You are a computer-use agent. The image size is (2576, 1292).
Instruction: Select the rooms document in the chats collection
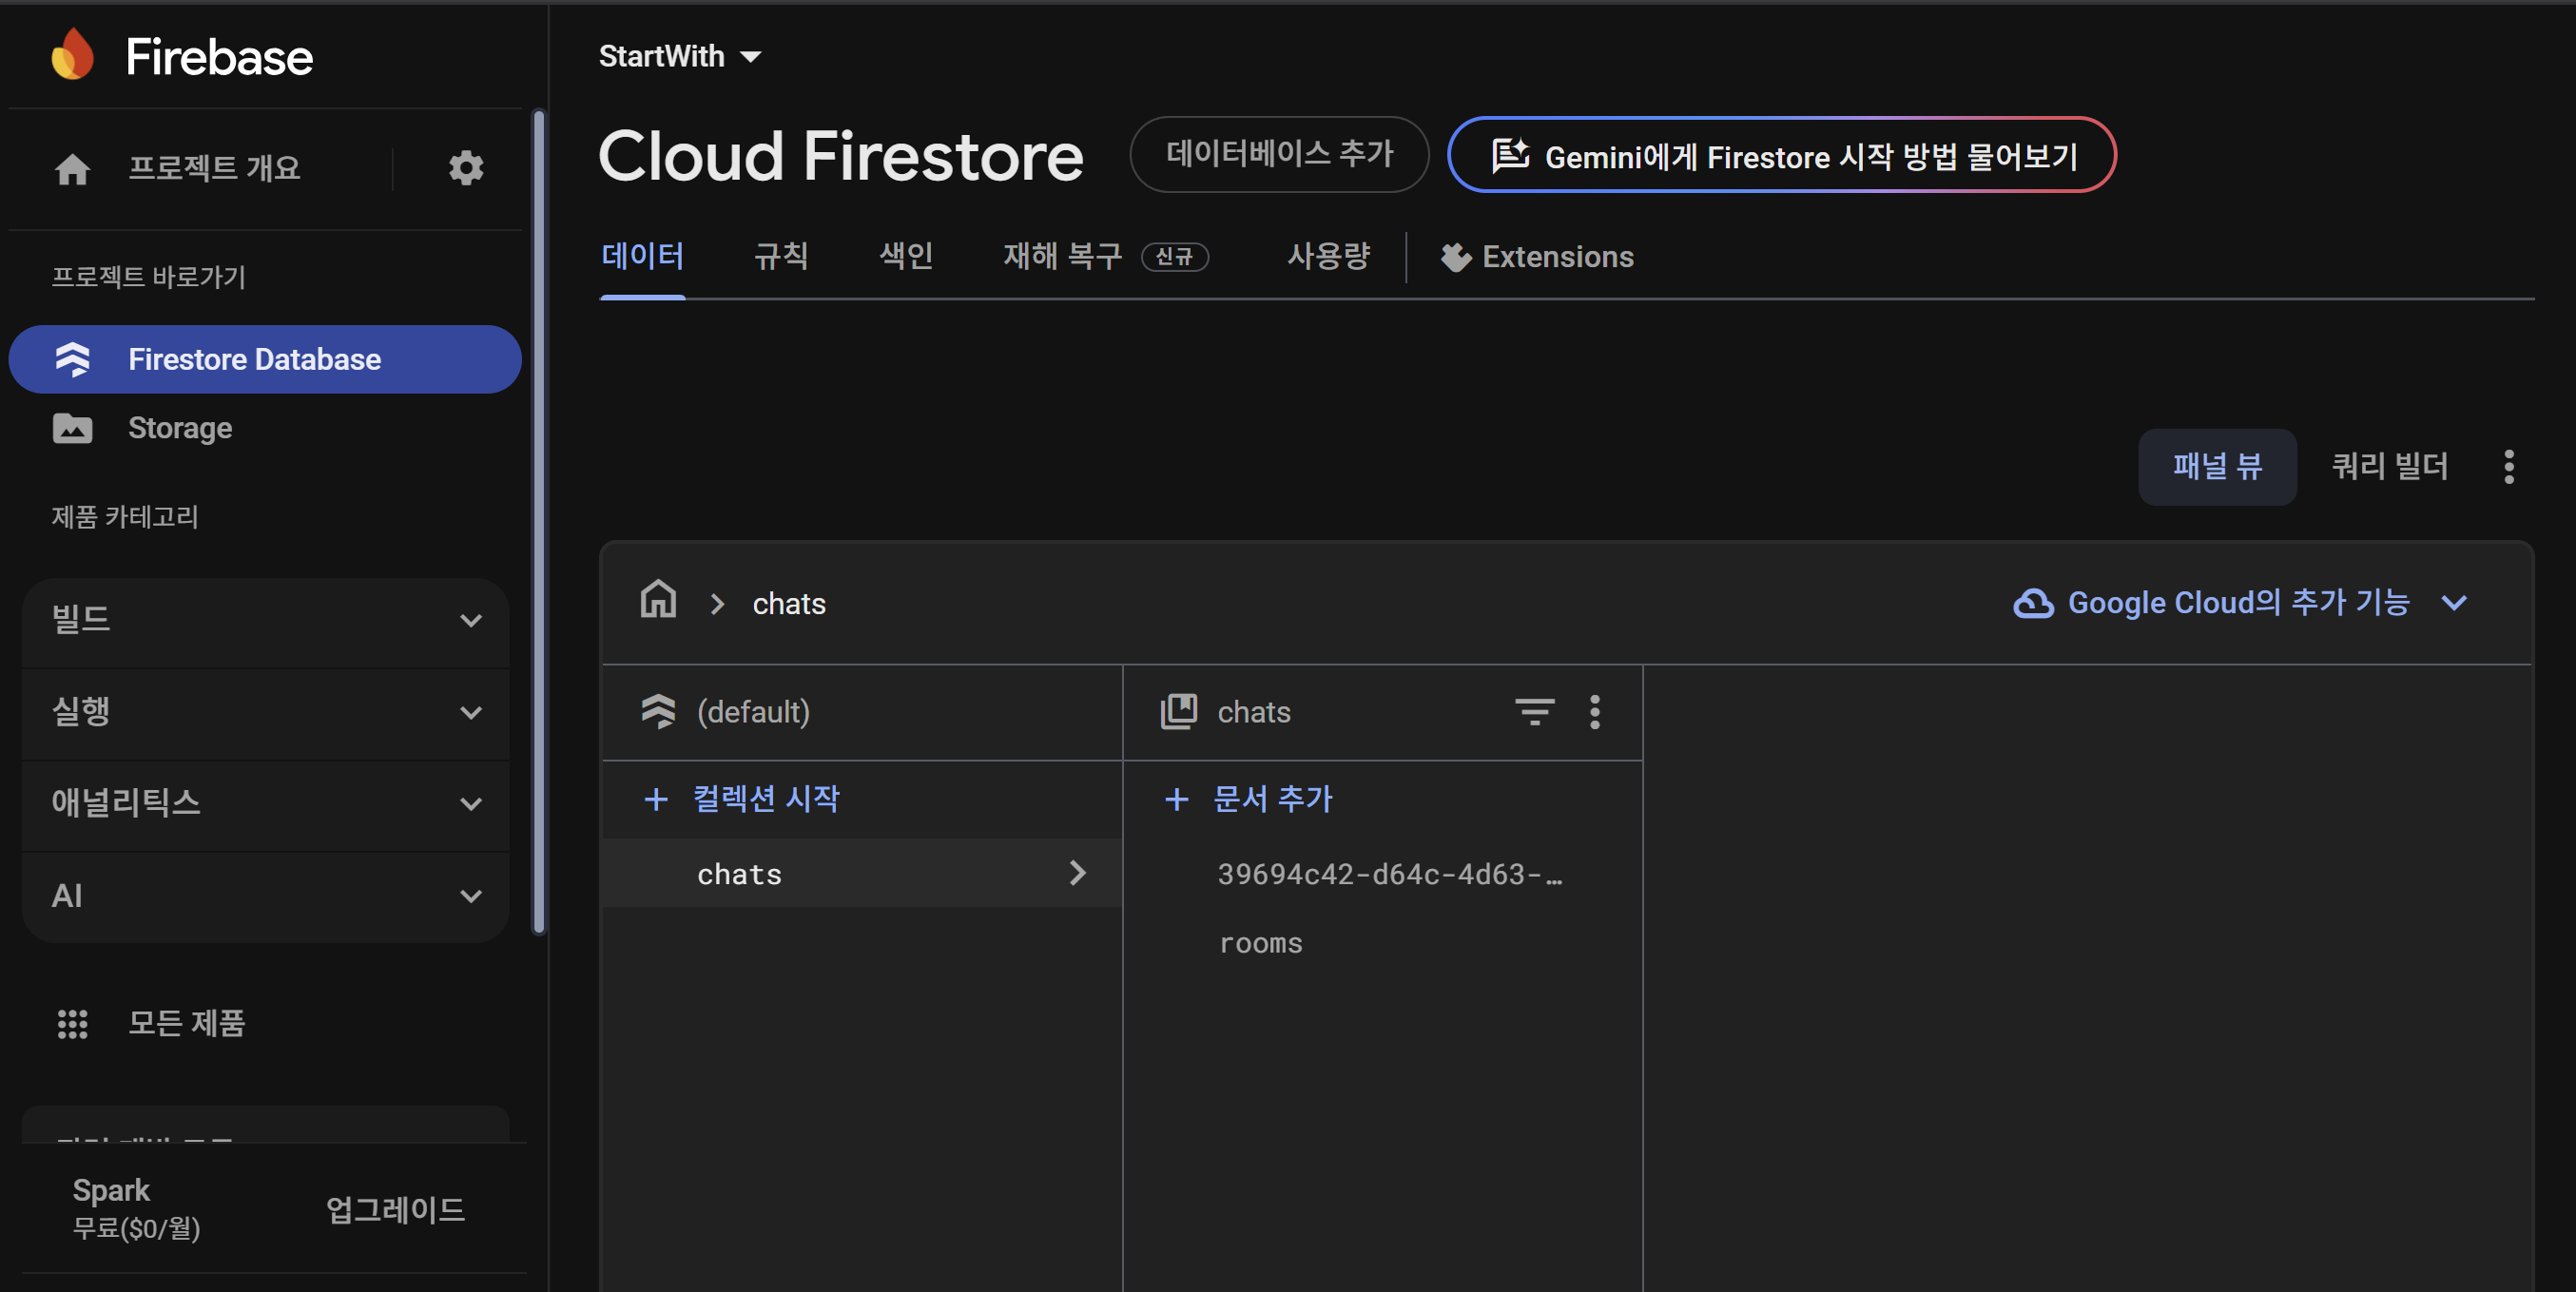coord(1260,943)
